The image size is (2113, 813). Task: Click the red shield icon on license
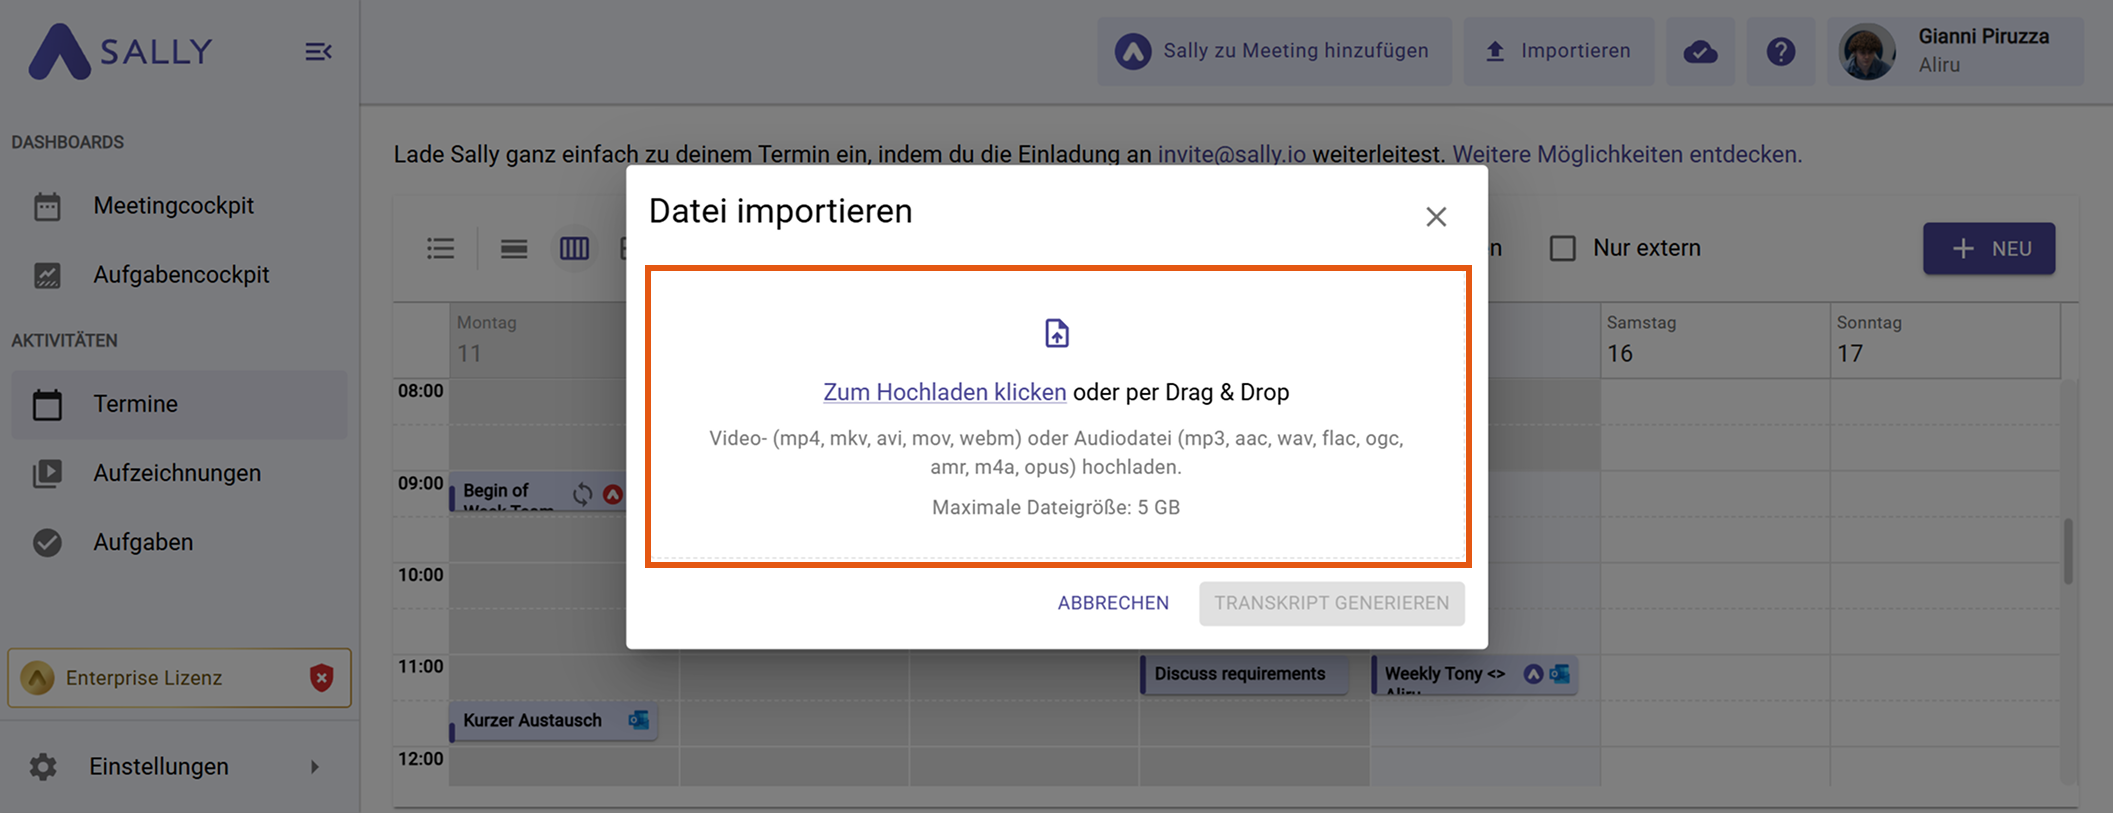click(x=321, y=678)
